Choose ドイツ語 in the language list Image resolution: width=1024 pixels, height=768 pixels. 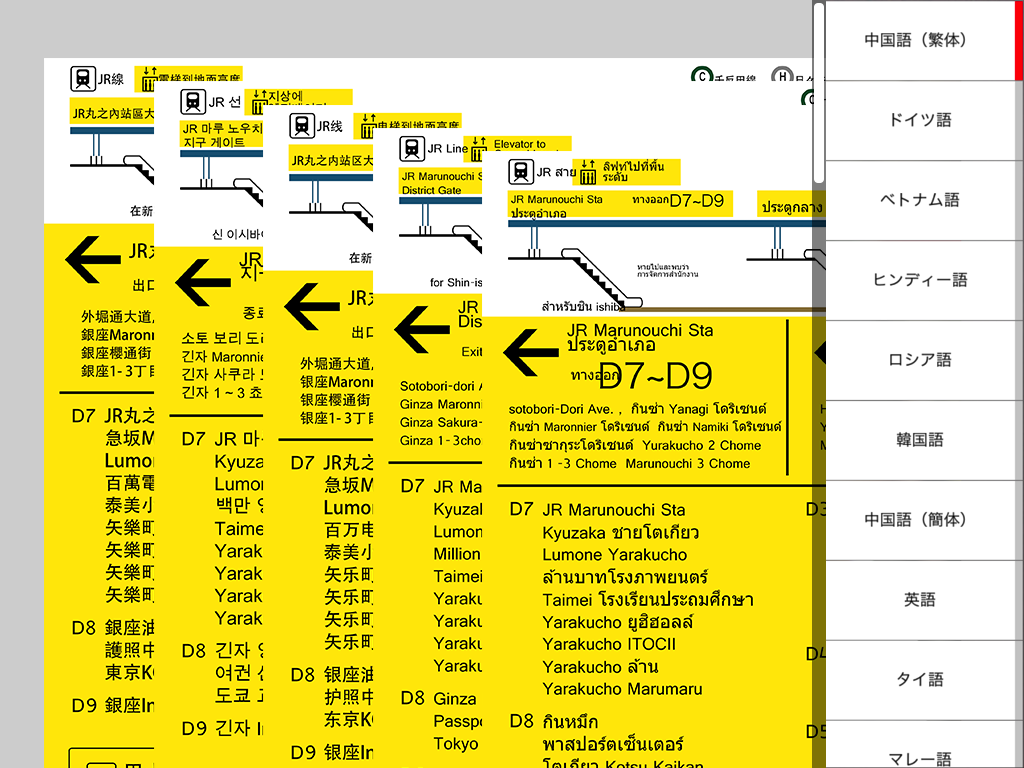coord(919,120)
